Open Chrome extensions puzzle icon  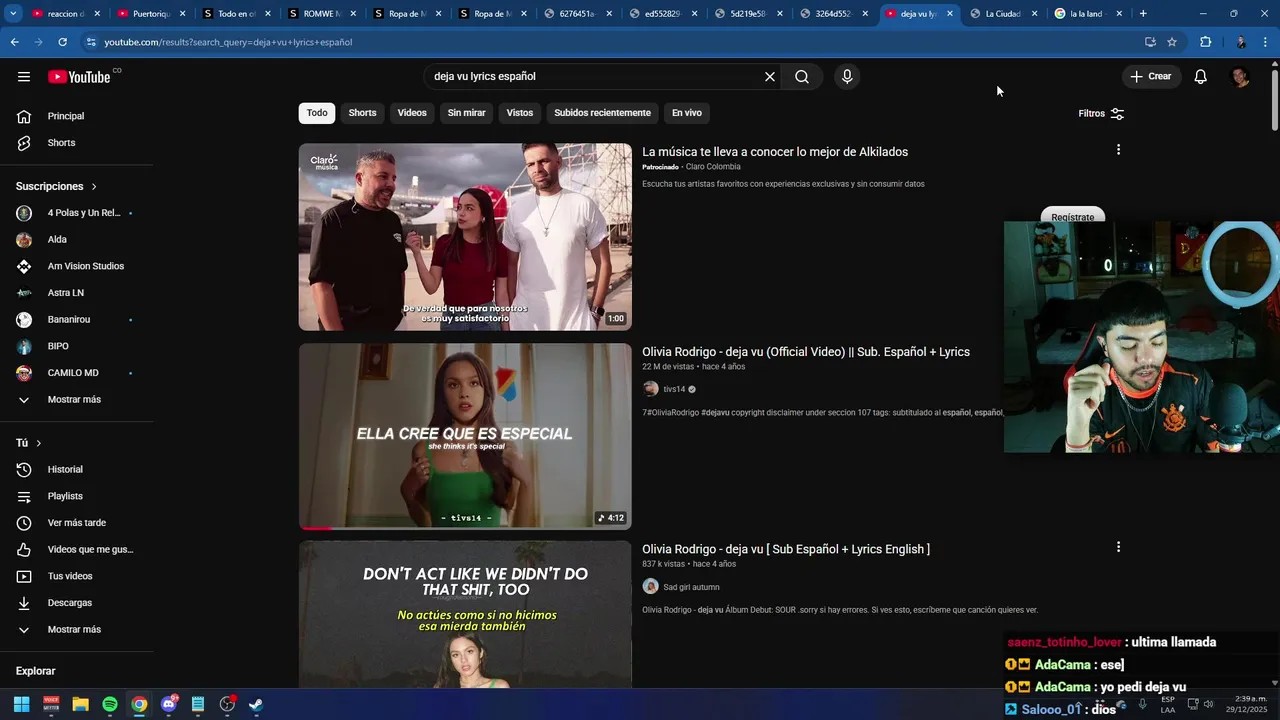(1205, 42)
